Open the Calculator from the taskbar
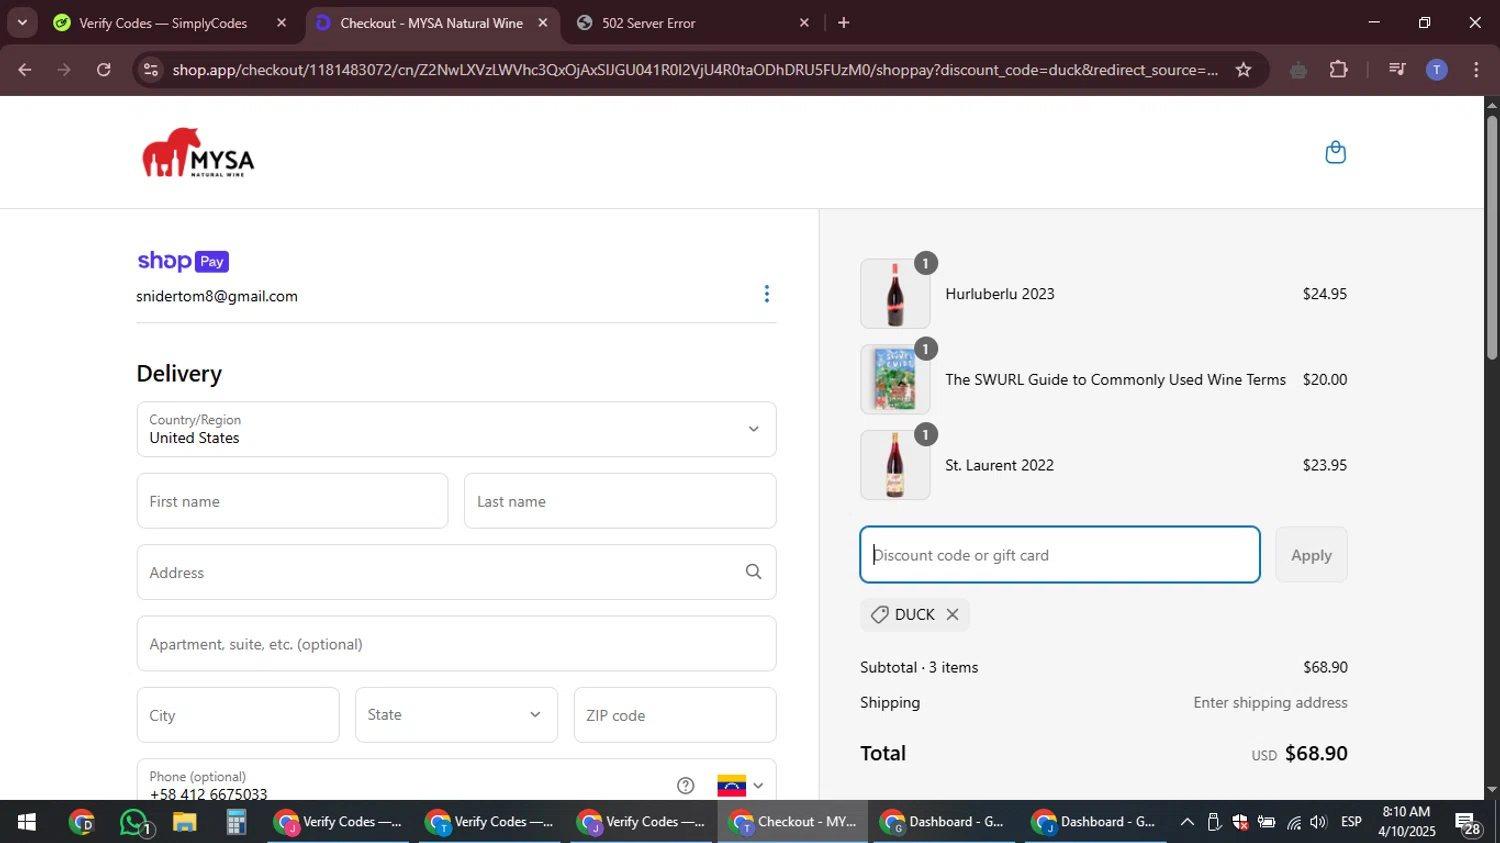Screen dimensions: 1500x843 pos(236,822)
